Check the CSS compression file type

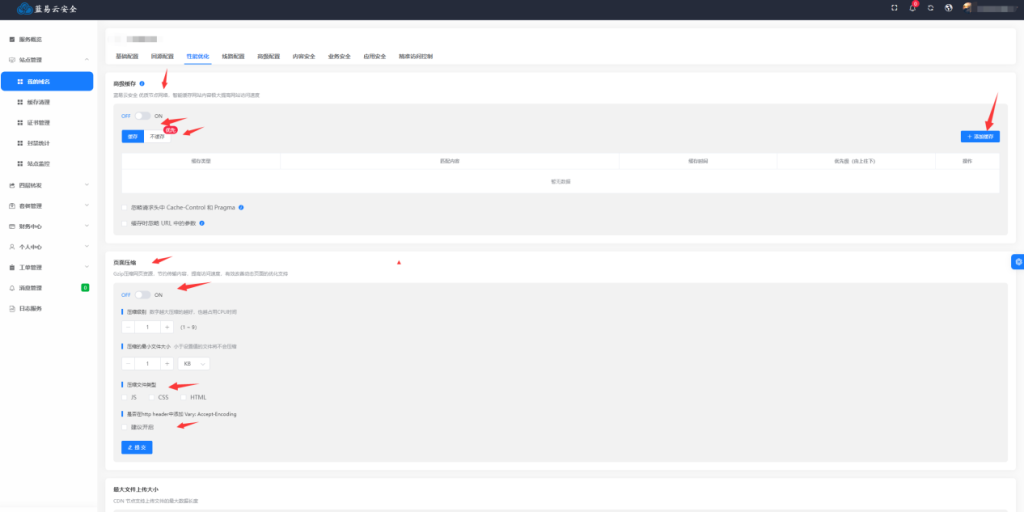pyautogui.click(x=152, y=398)
